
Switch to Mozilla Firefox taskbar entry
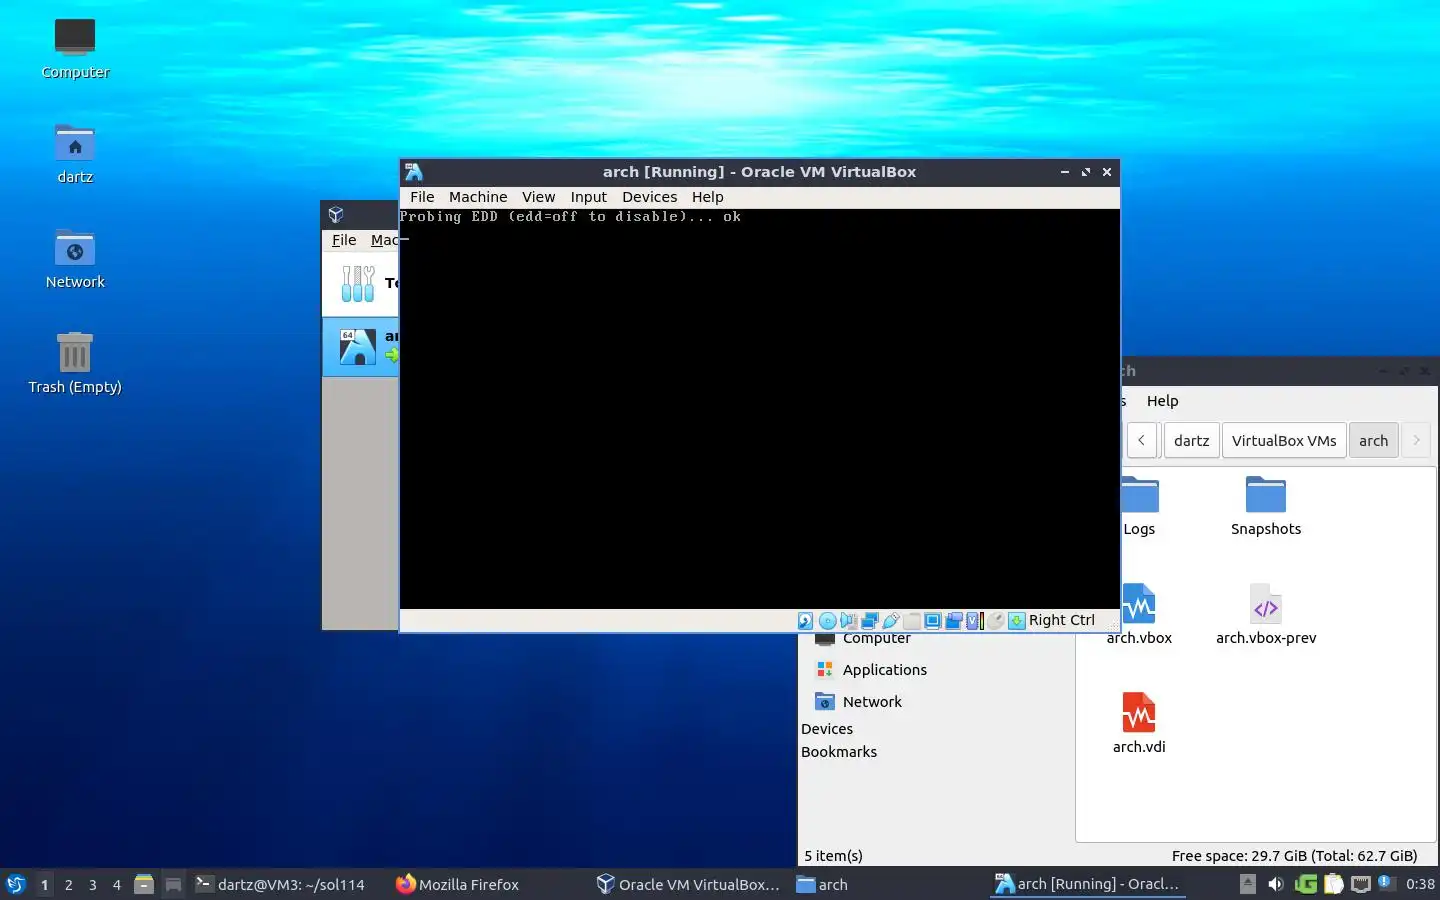(x=458, y=884)
